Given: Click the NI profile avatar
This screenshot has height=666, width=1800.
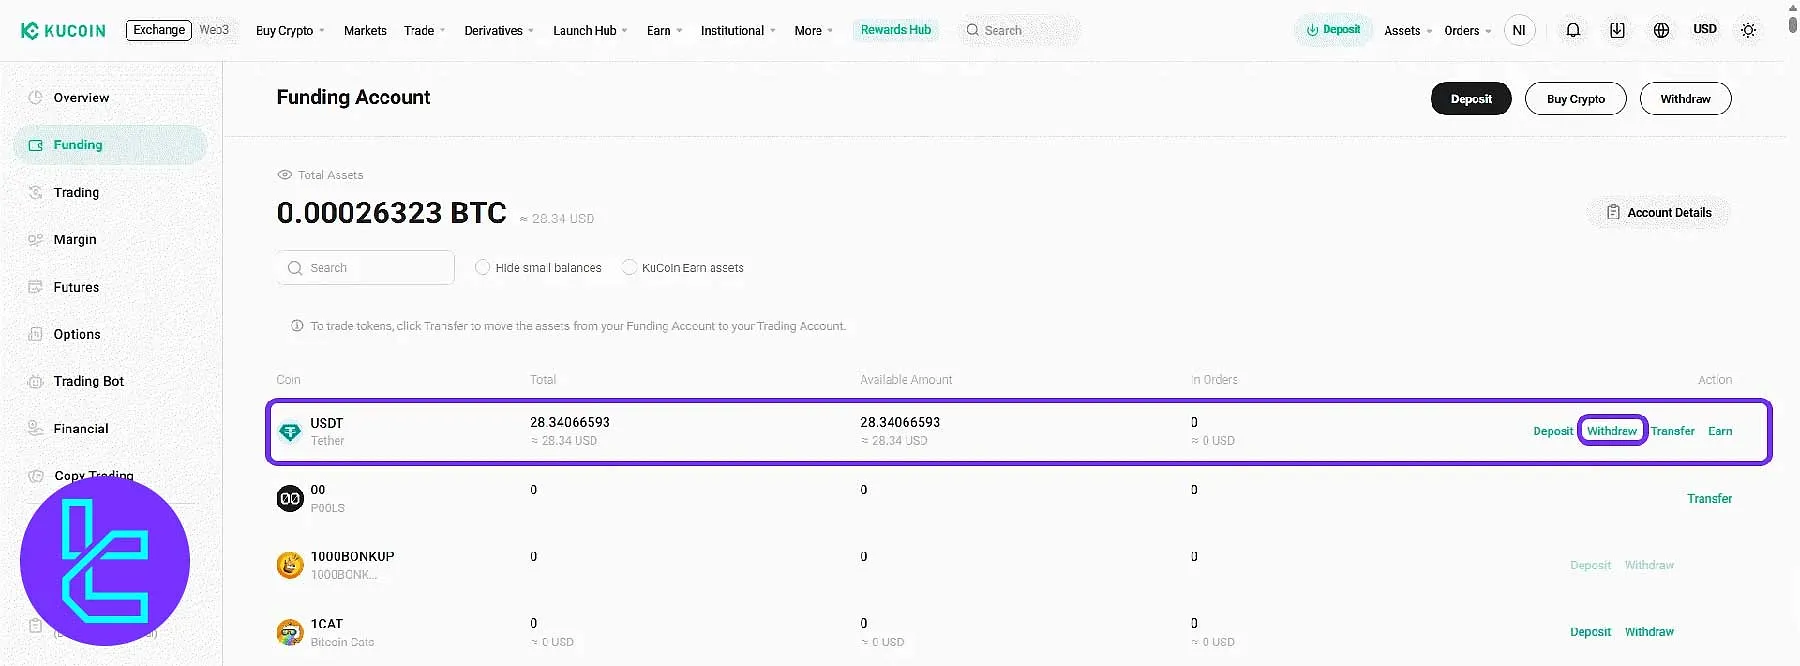Looking at the screenshot, I should pyautogui.click(x=1519, y=30).
